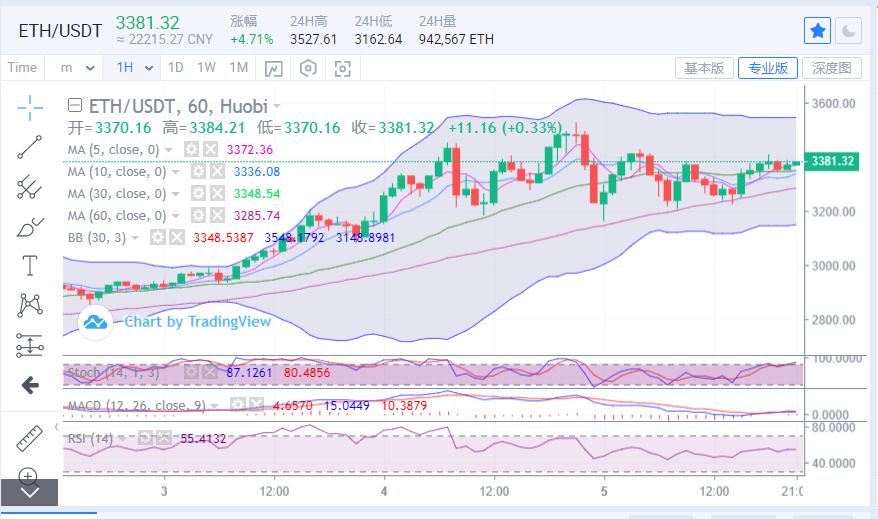Click the back arrow icon
Viewport: 878px width, 519px height.
point(30,385)
